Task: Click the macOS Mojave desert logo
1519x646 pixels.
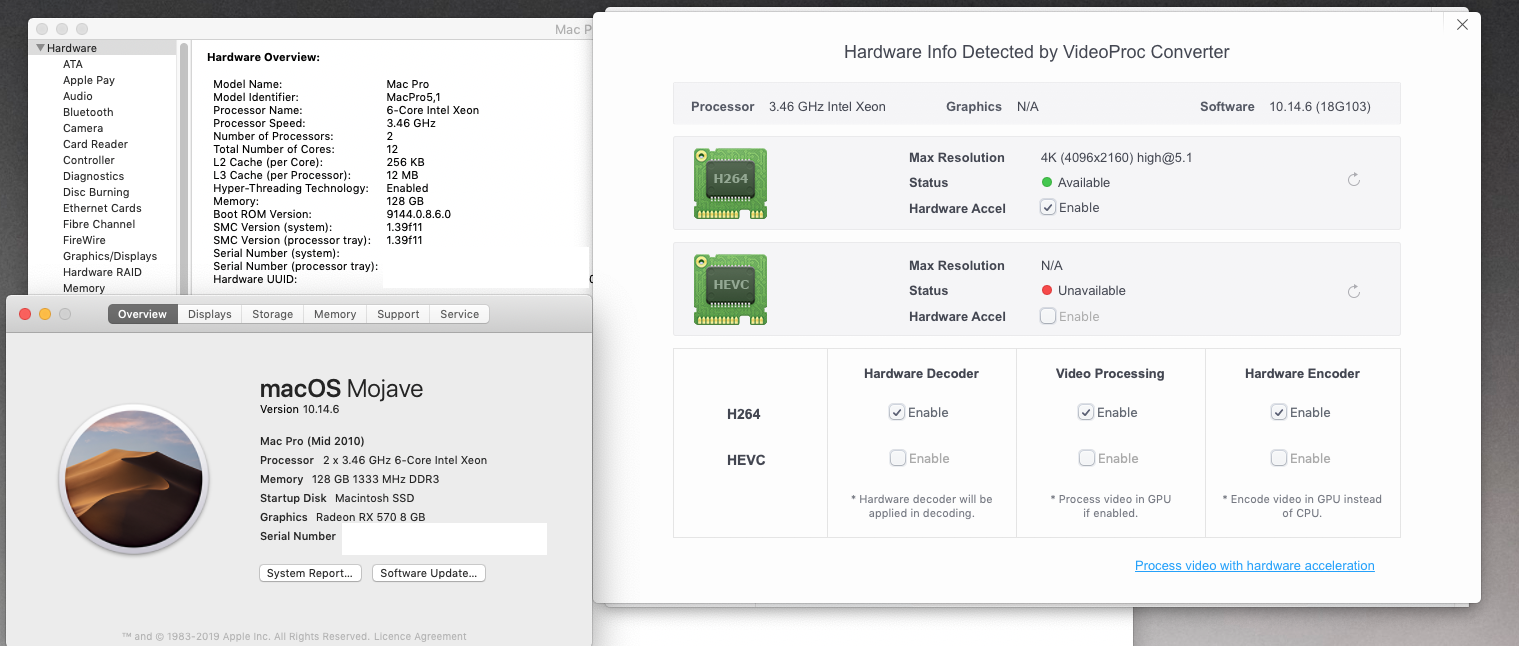Action: tap(133, 481)
